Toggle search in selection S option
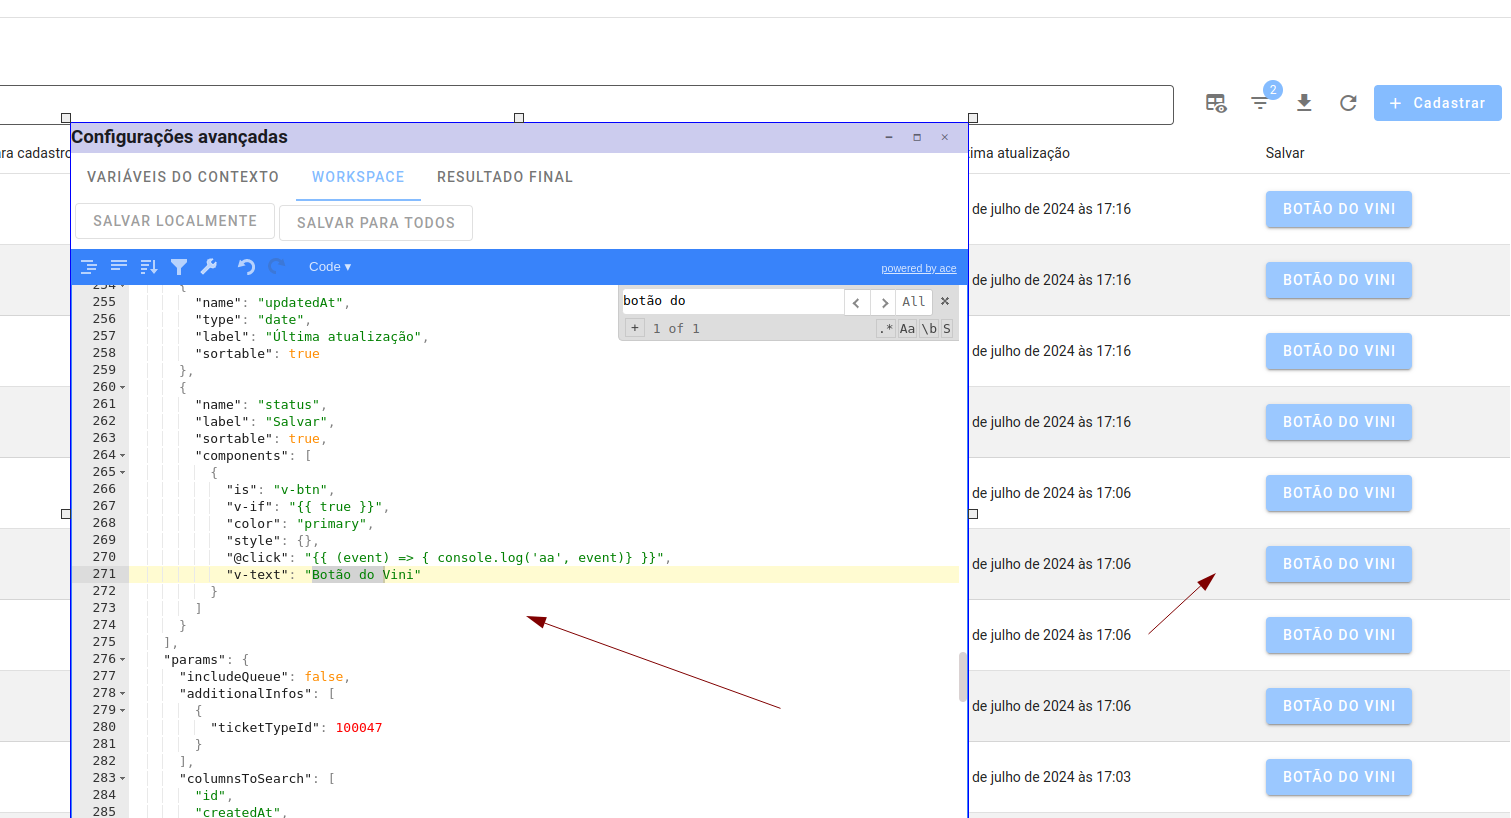 click(947, 328)
